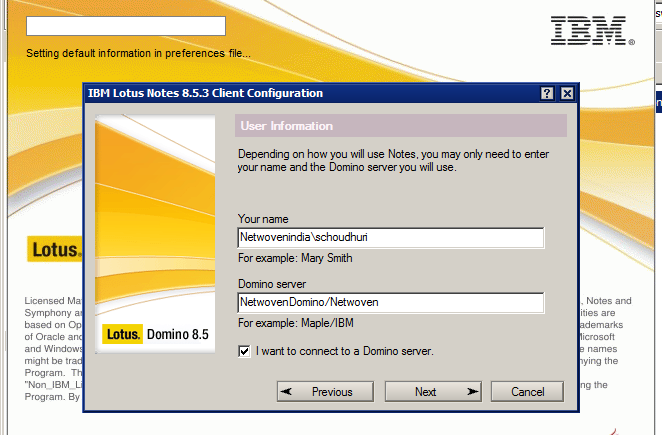The width and height of the screenshot is (662, 435).
Task: Click the setup progress bar on splash screen
Action: 126,26
